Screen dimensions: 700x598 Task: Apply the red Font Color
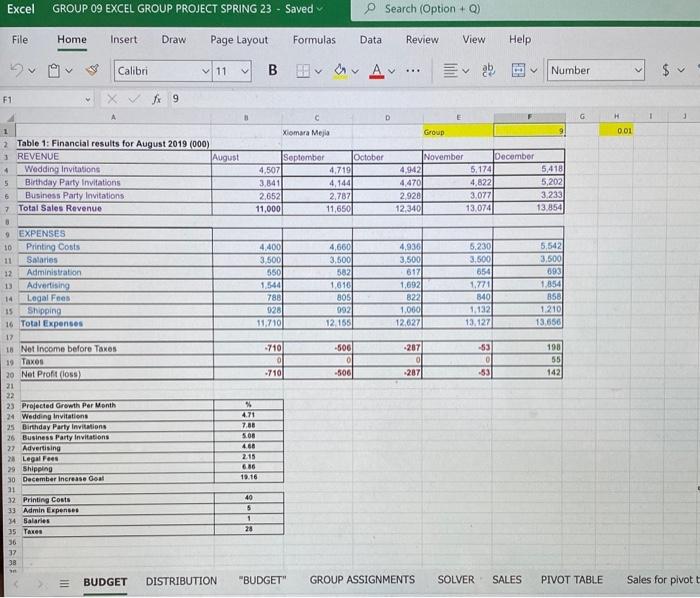point(377,71)
